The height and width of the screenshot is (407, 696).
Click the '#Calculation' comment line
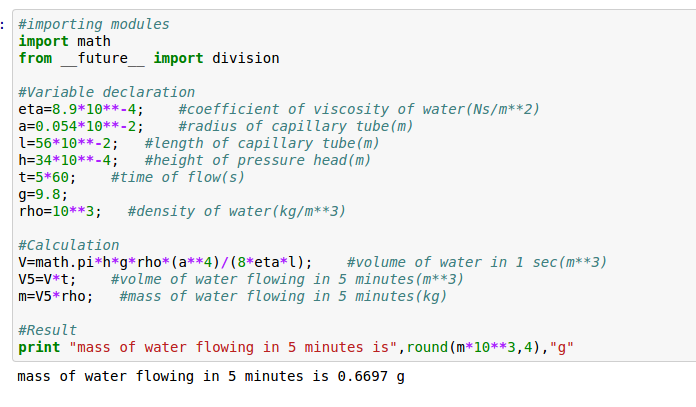tap(69, 245)
